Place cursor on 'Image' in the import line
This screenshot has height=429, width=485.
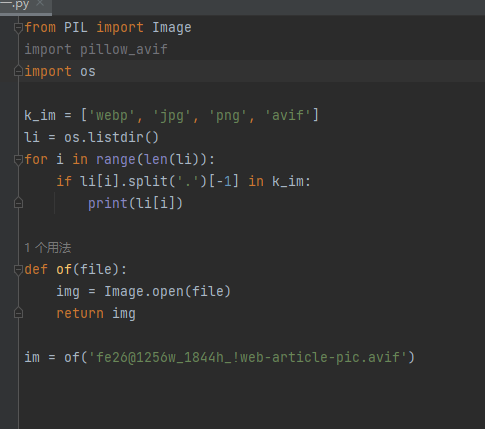pos(172,28)
